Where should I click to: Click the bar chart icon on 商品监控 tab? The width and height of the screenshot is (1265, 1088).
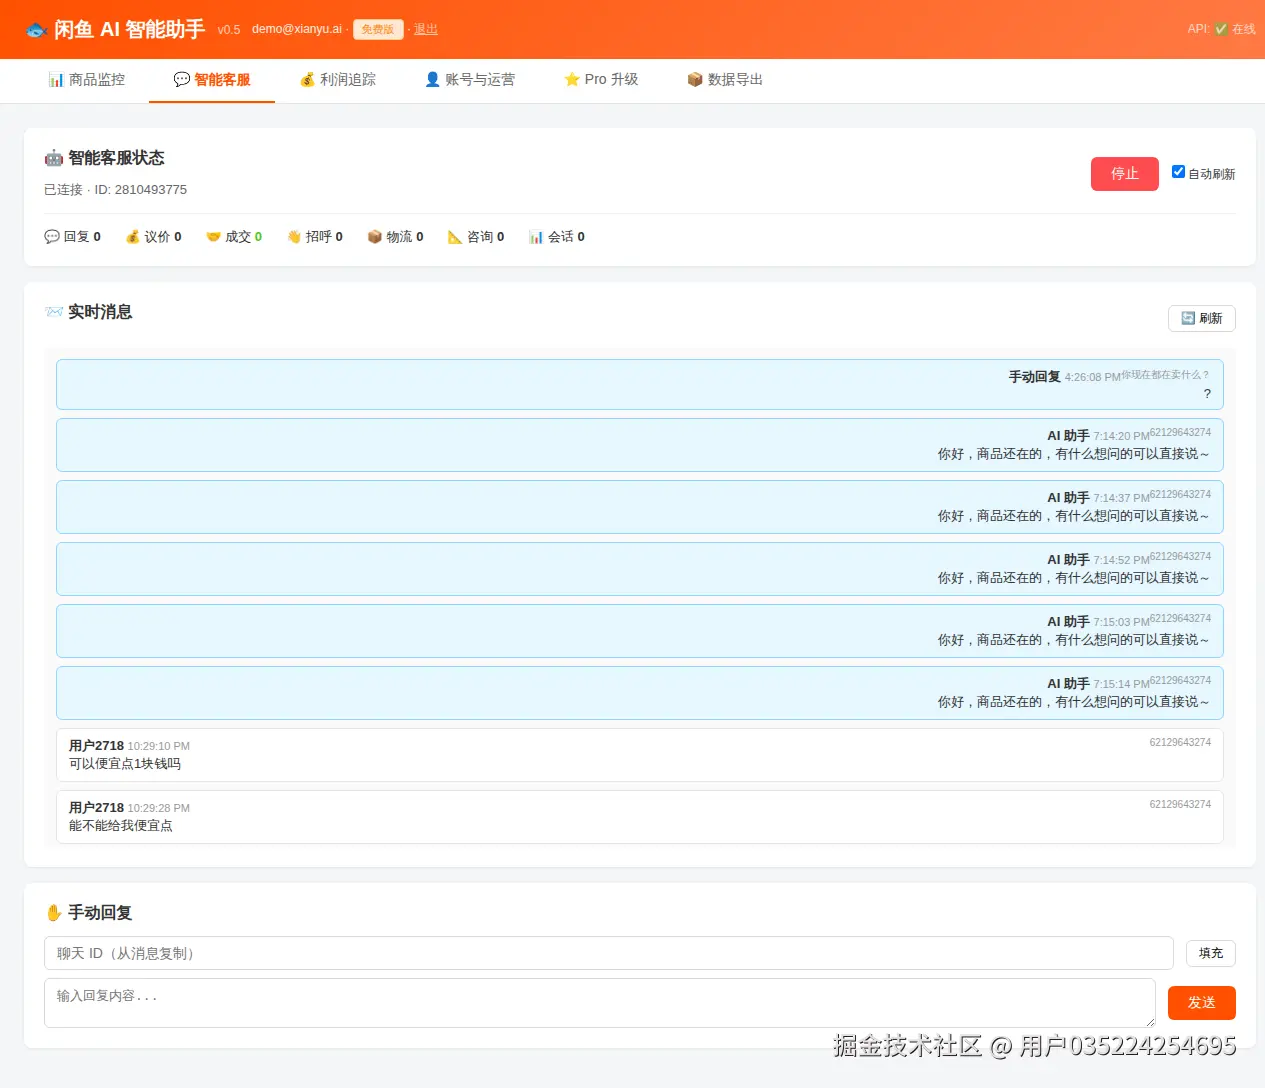coord(56,80)
